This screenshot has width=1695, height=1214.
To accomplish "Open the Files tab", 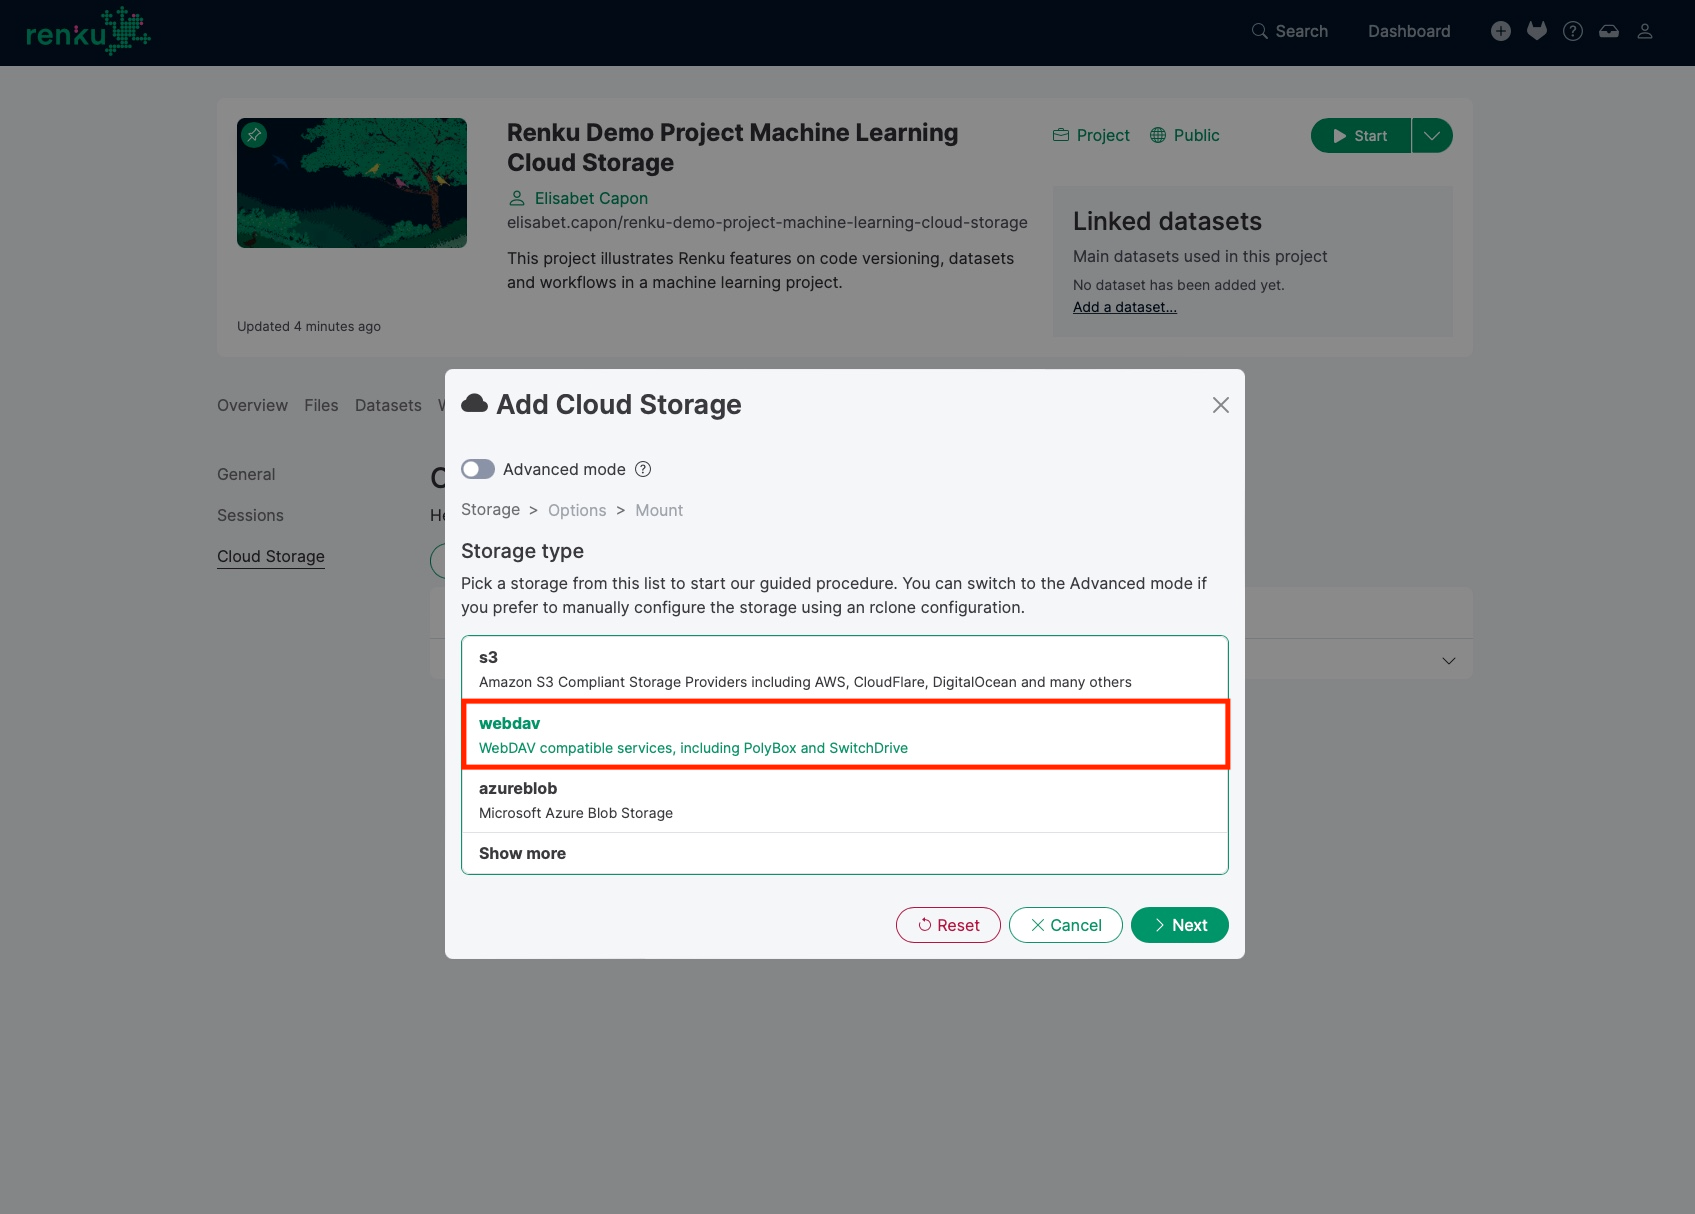I will point(321,405).
